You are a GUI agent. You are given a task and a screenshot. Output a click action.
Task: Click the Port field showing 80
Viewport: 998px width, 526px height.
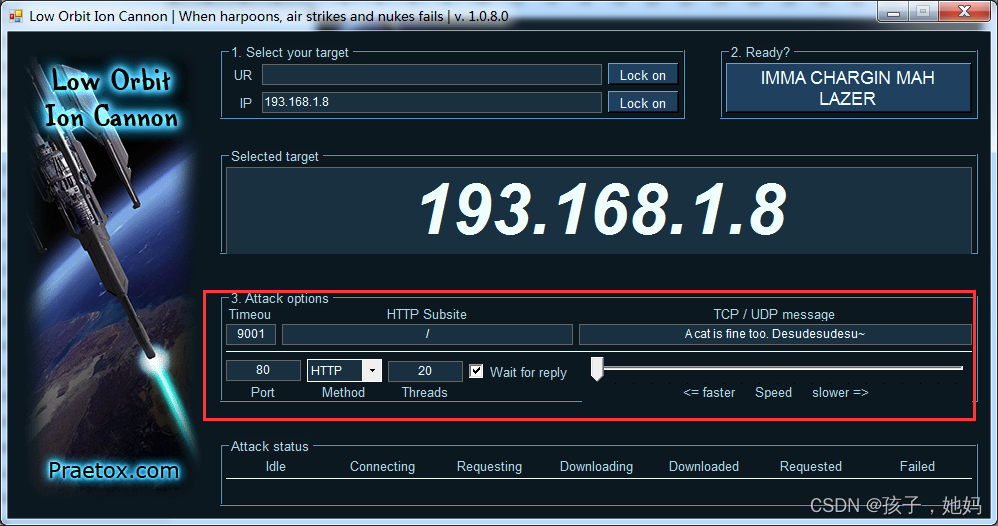[263, 370]
